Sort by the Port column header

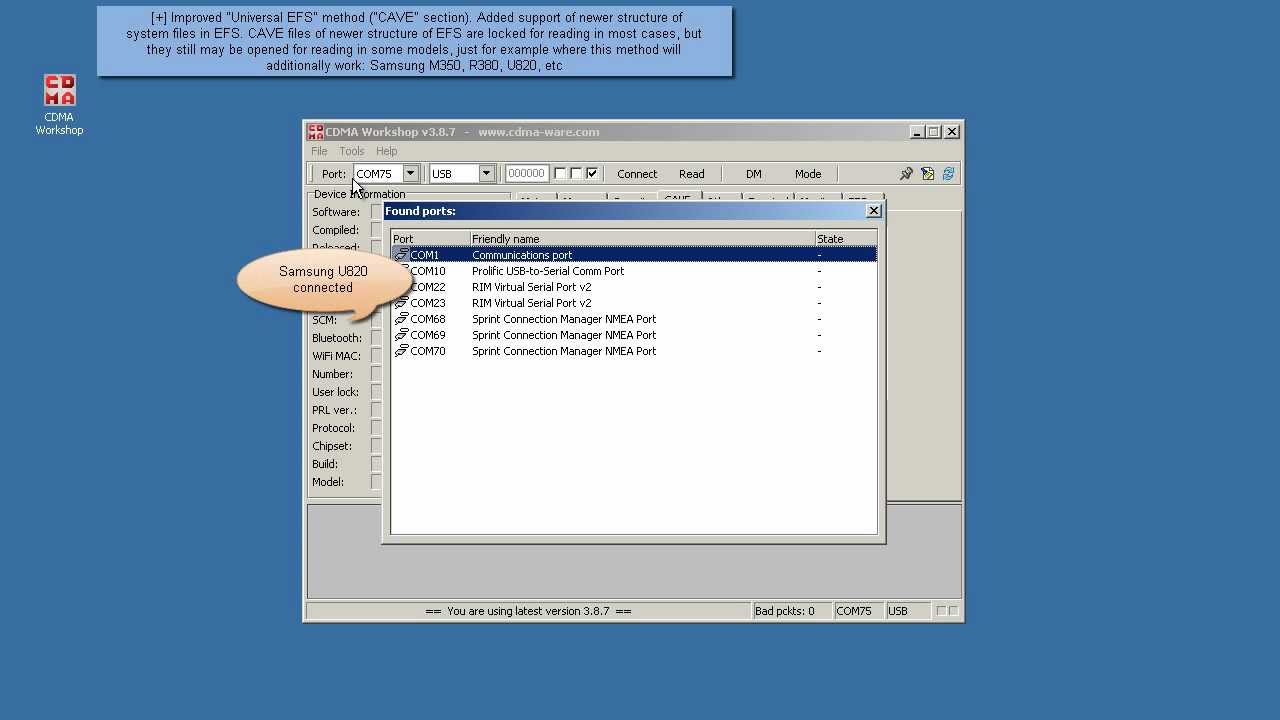(x=430, y=239)
